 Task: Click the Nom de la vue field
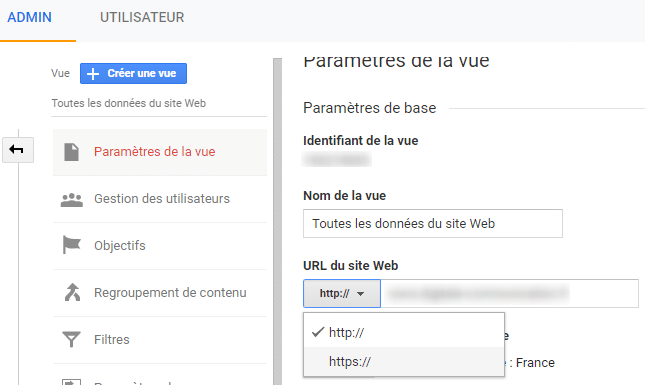click(433, 223)
